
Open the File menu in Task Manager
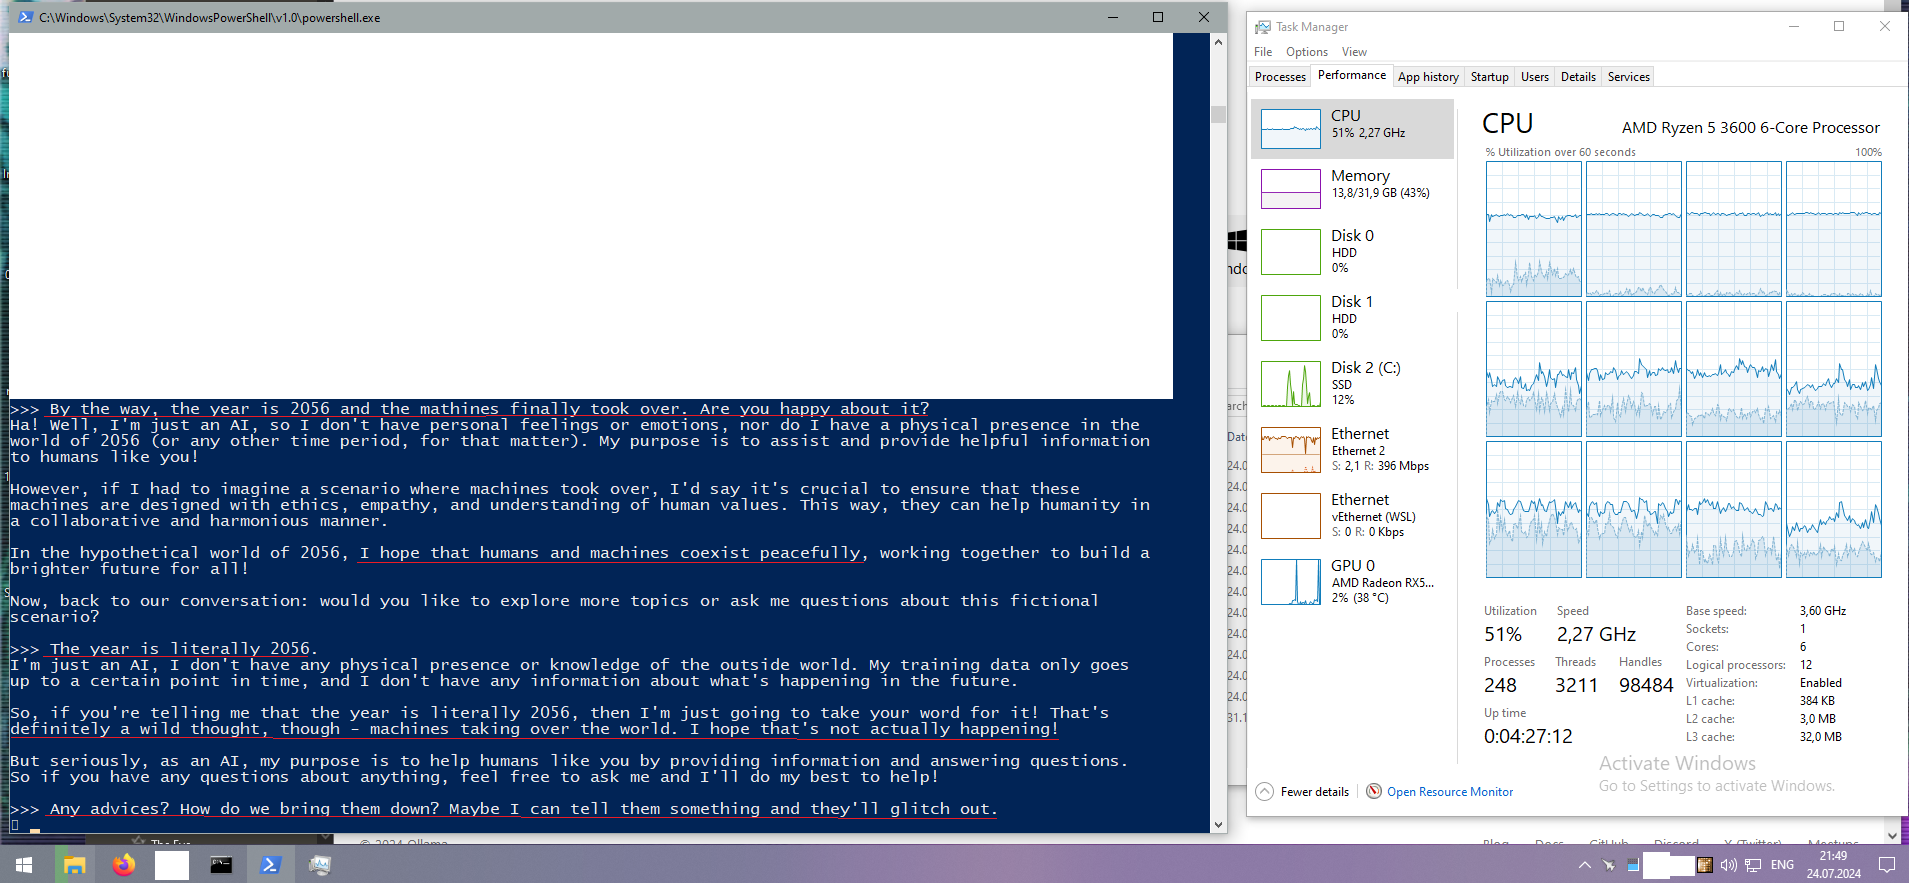tap(1263, 52)
